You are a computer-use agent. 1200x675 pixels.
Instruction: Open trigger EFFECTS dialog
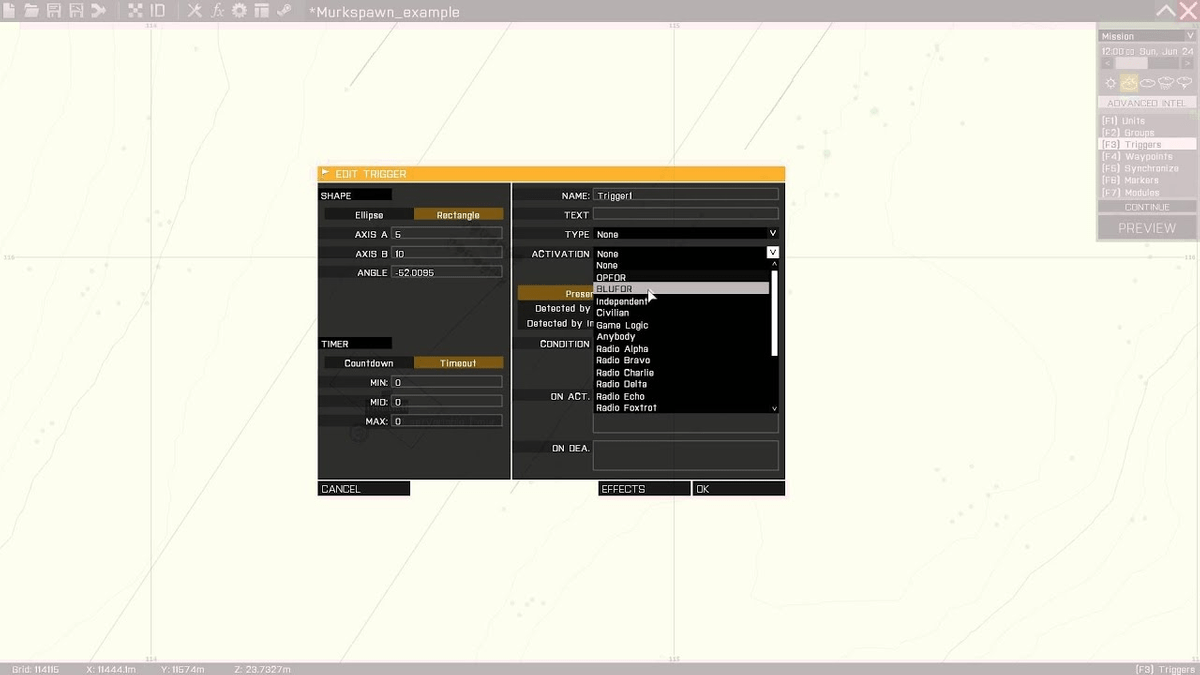point(644,489)
